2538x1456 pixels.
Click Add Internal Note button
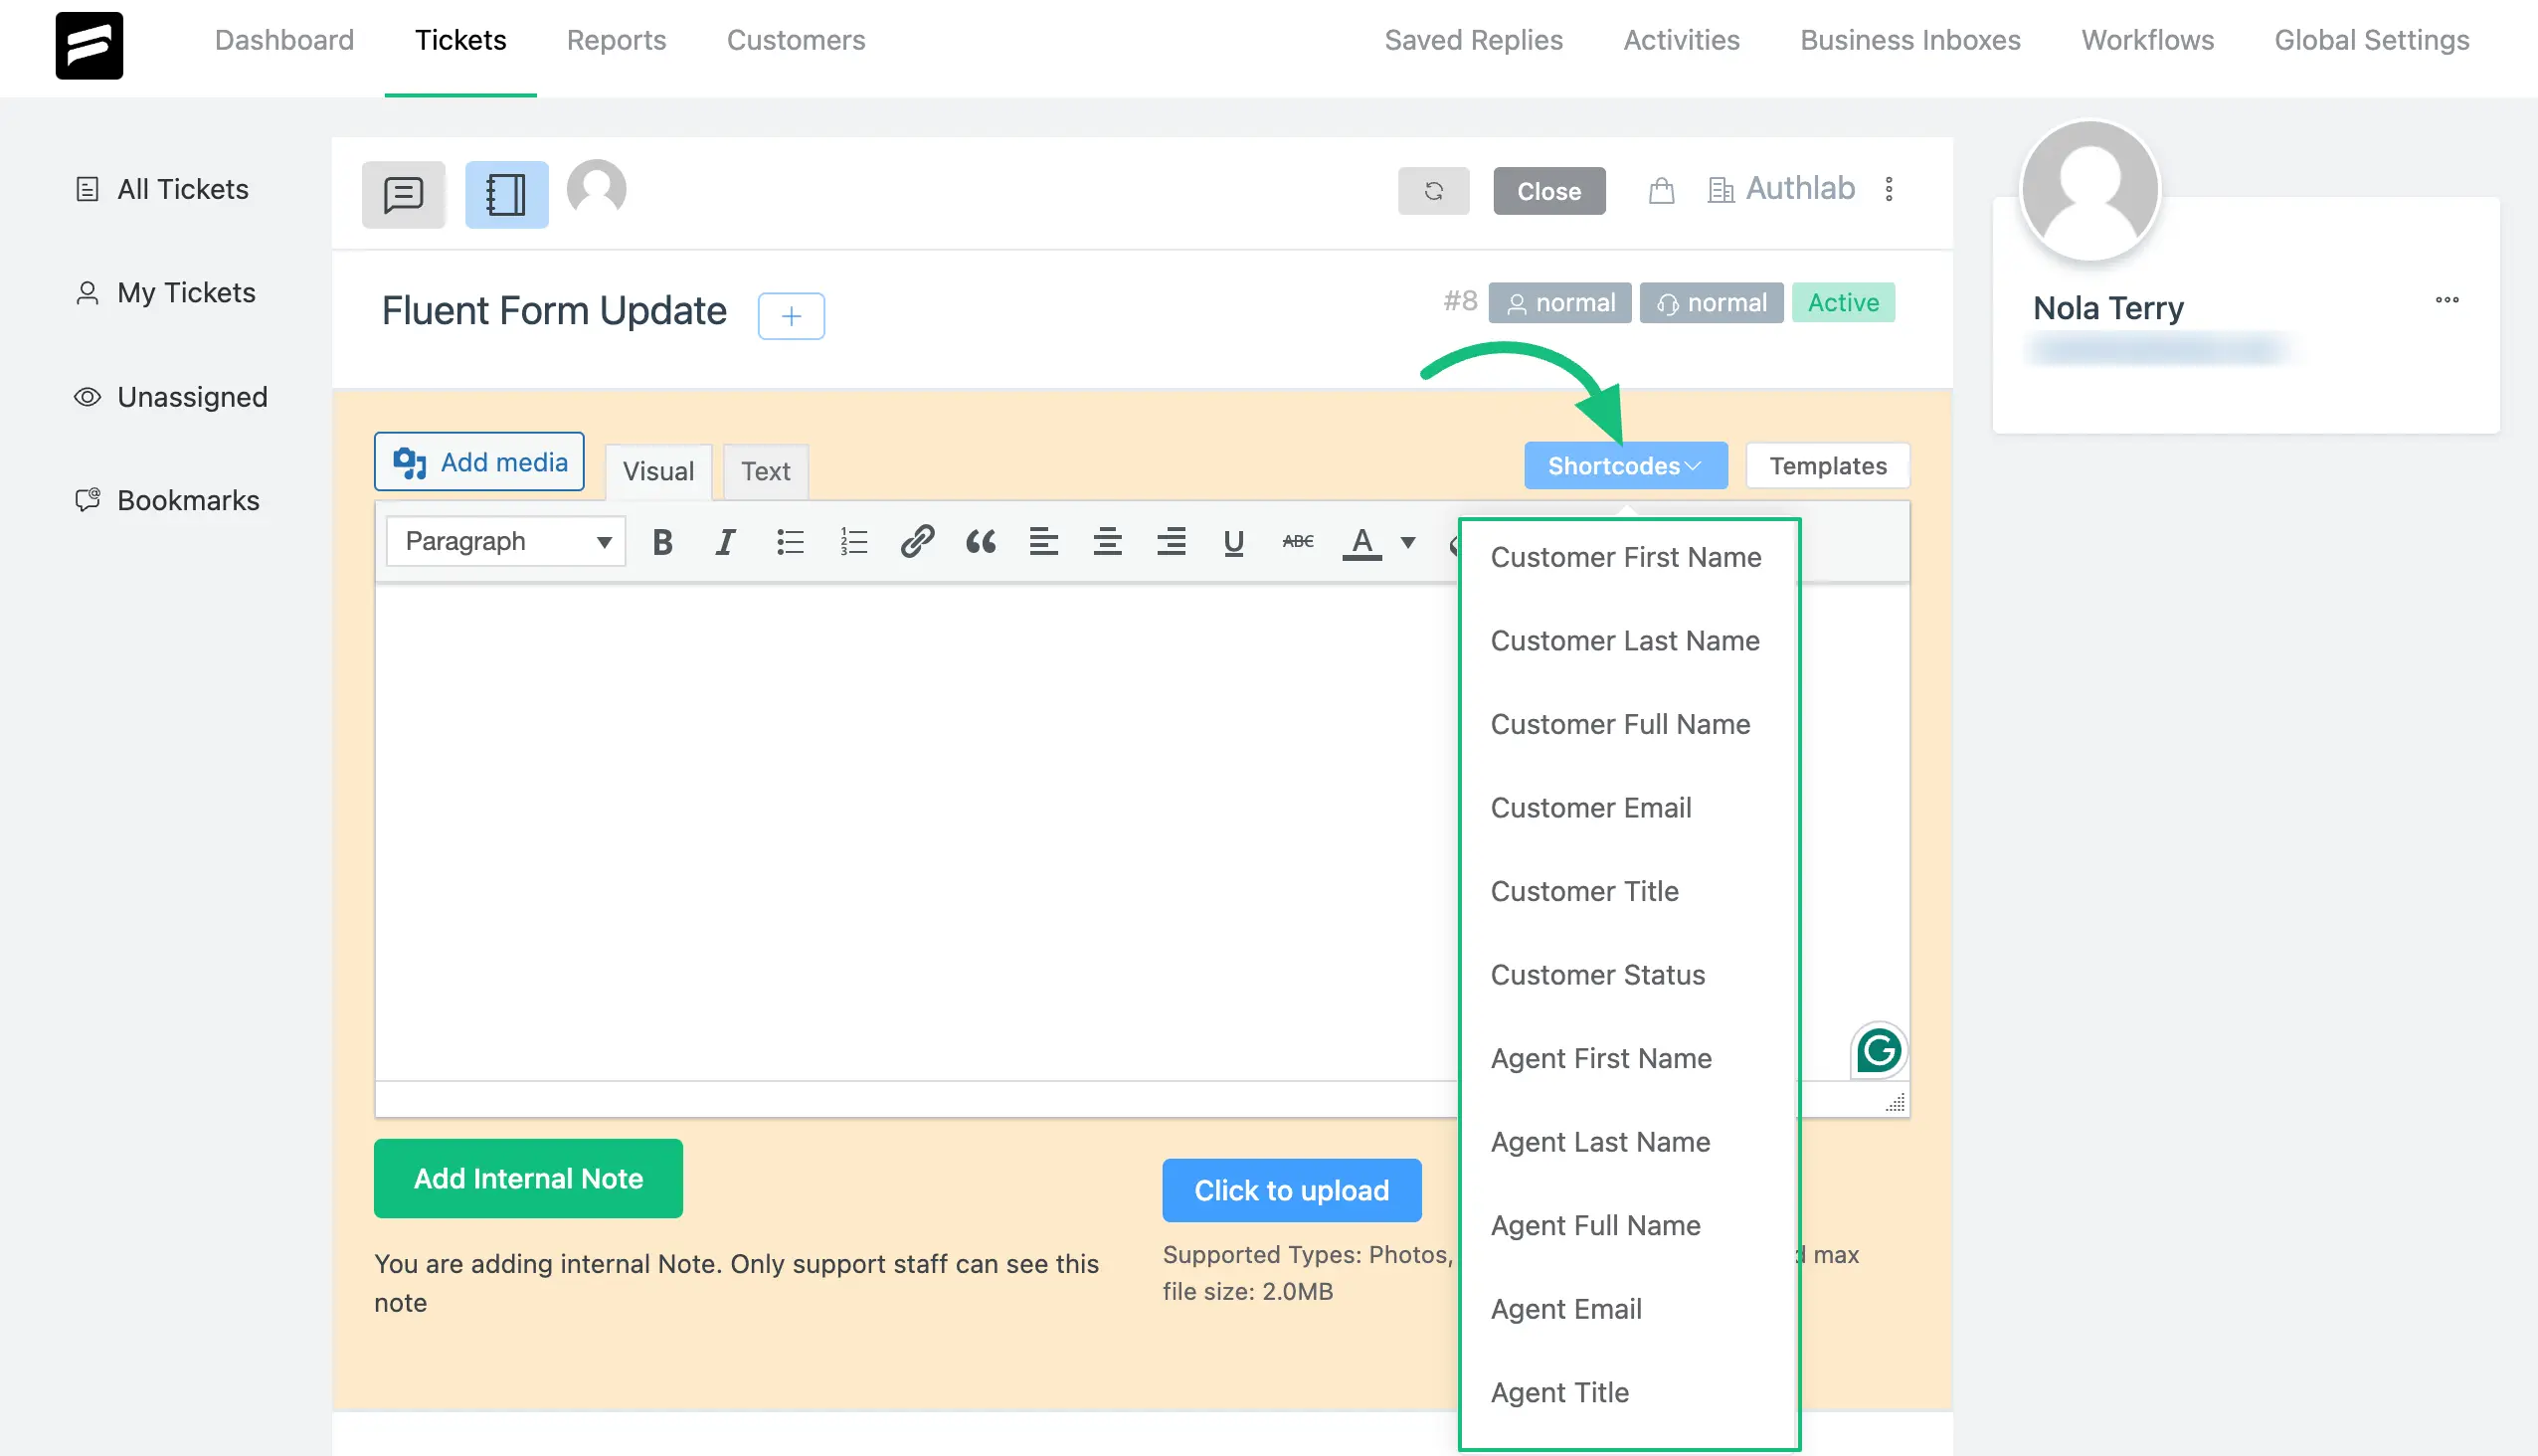pyautogui.click(x=528, y=1179)
